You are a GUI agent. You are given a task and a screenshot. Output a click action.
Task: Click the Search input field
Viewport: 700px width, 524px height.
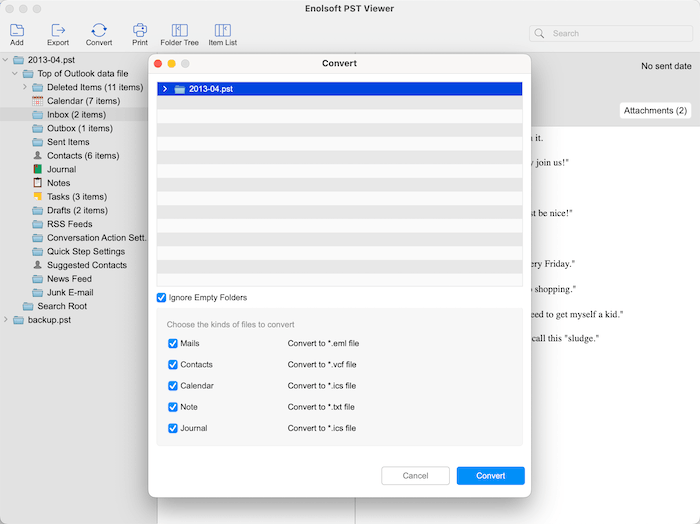coord(610,33)
